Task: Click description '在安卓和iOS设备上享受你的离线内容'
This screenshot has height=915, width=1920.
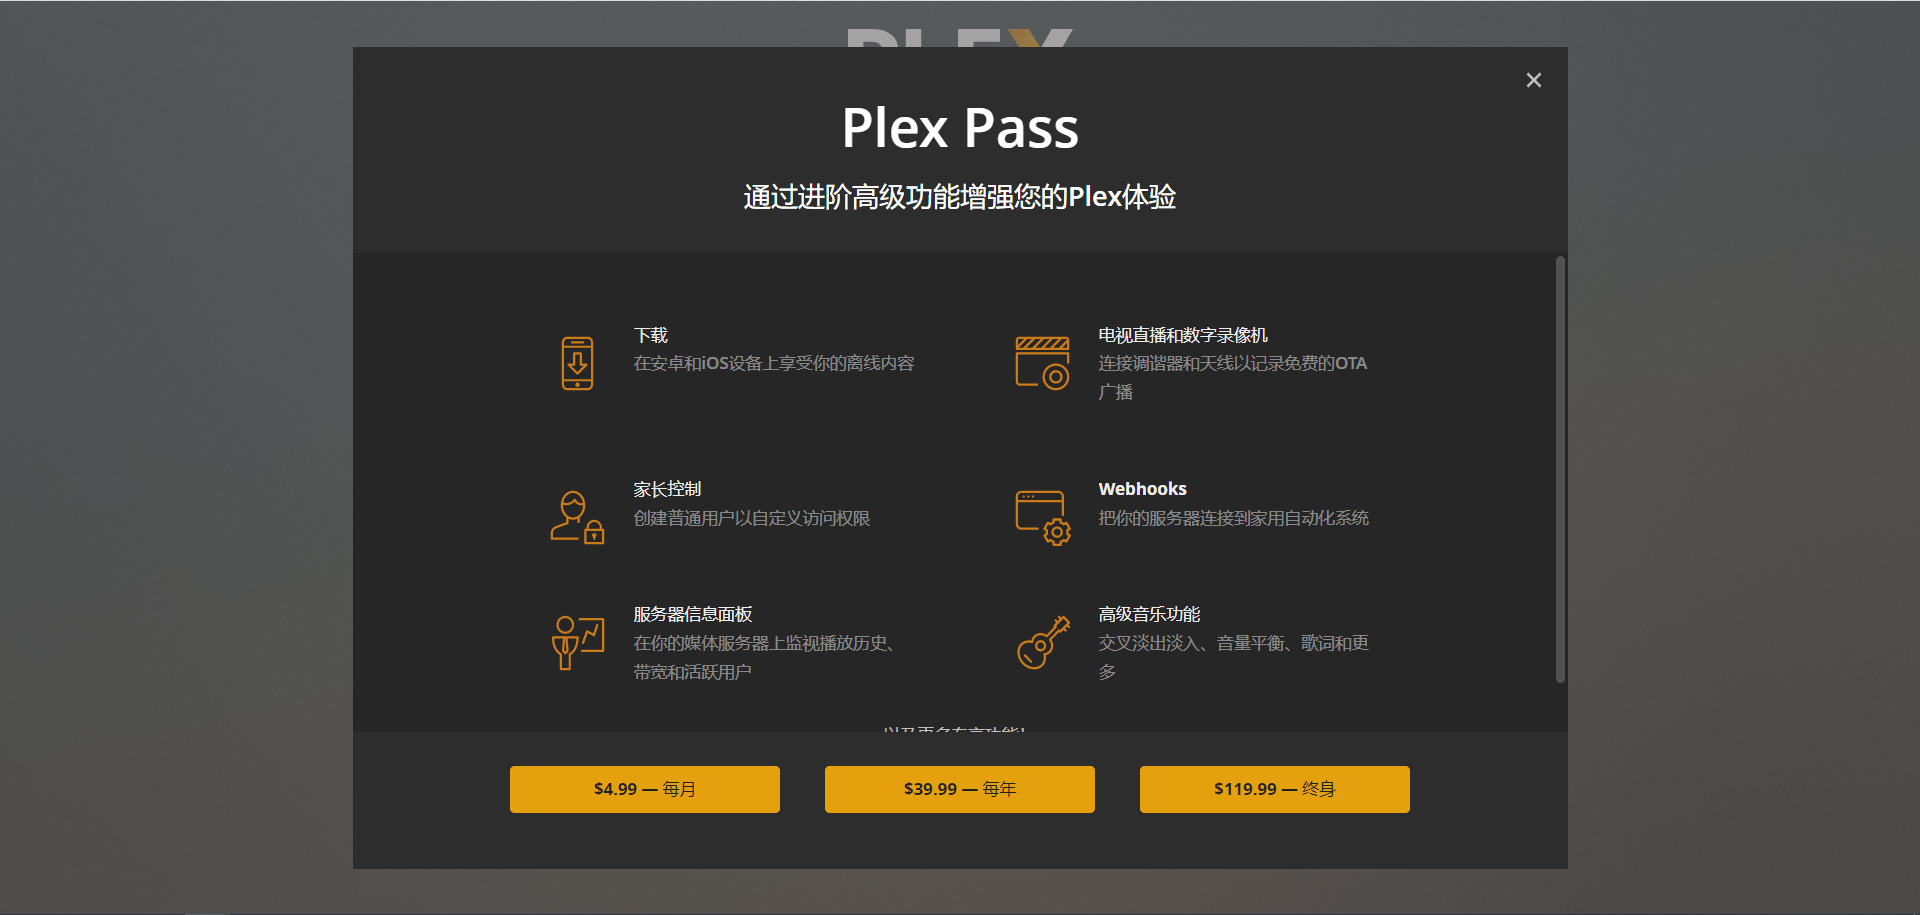Action: (774, 364)
